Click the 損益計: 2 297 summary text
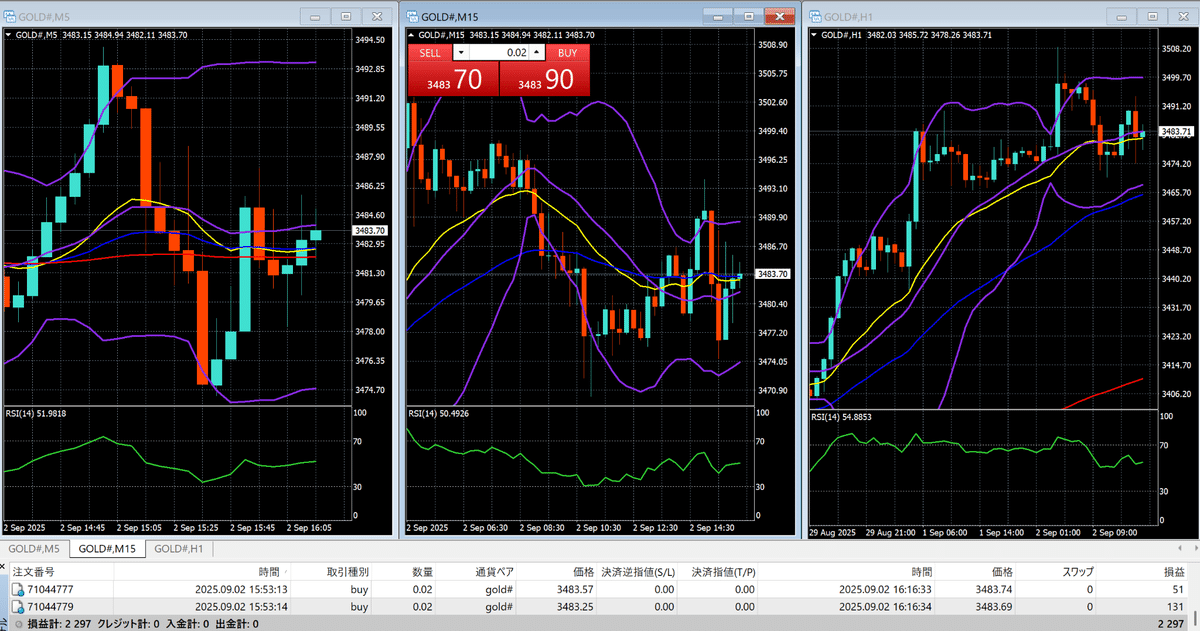 point(58,623)
